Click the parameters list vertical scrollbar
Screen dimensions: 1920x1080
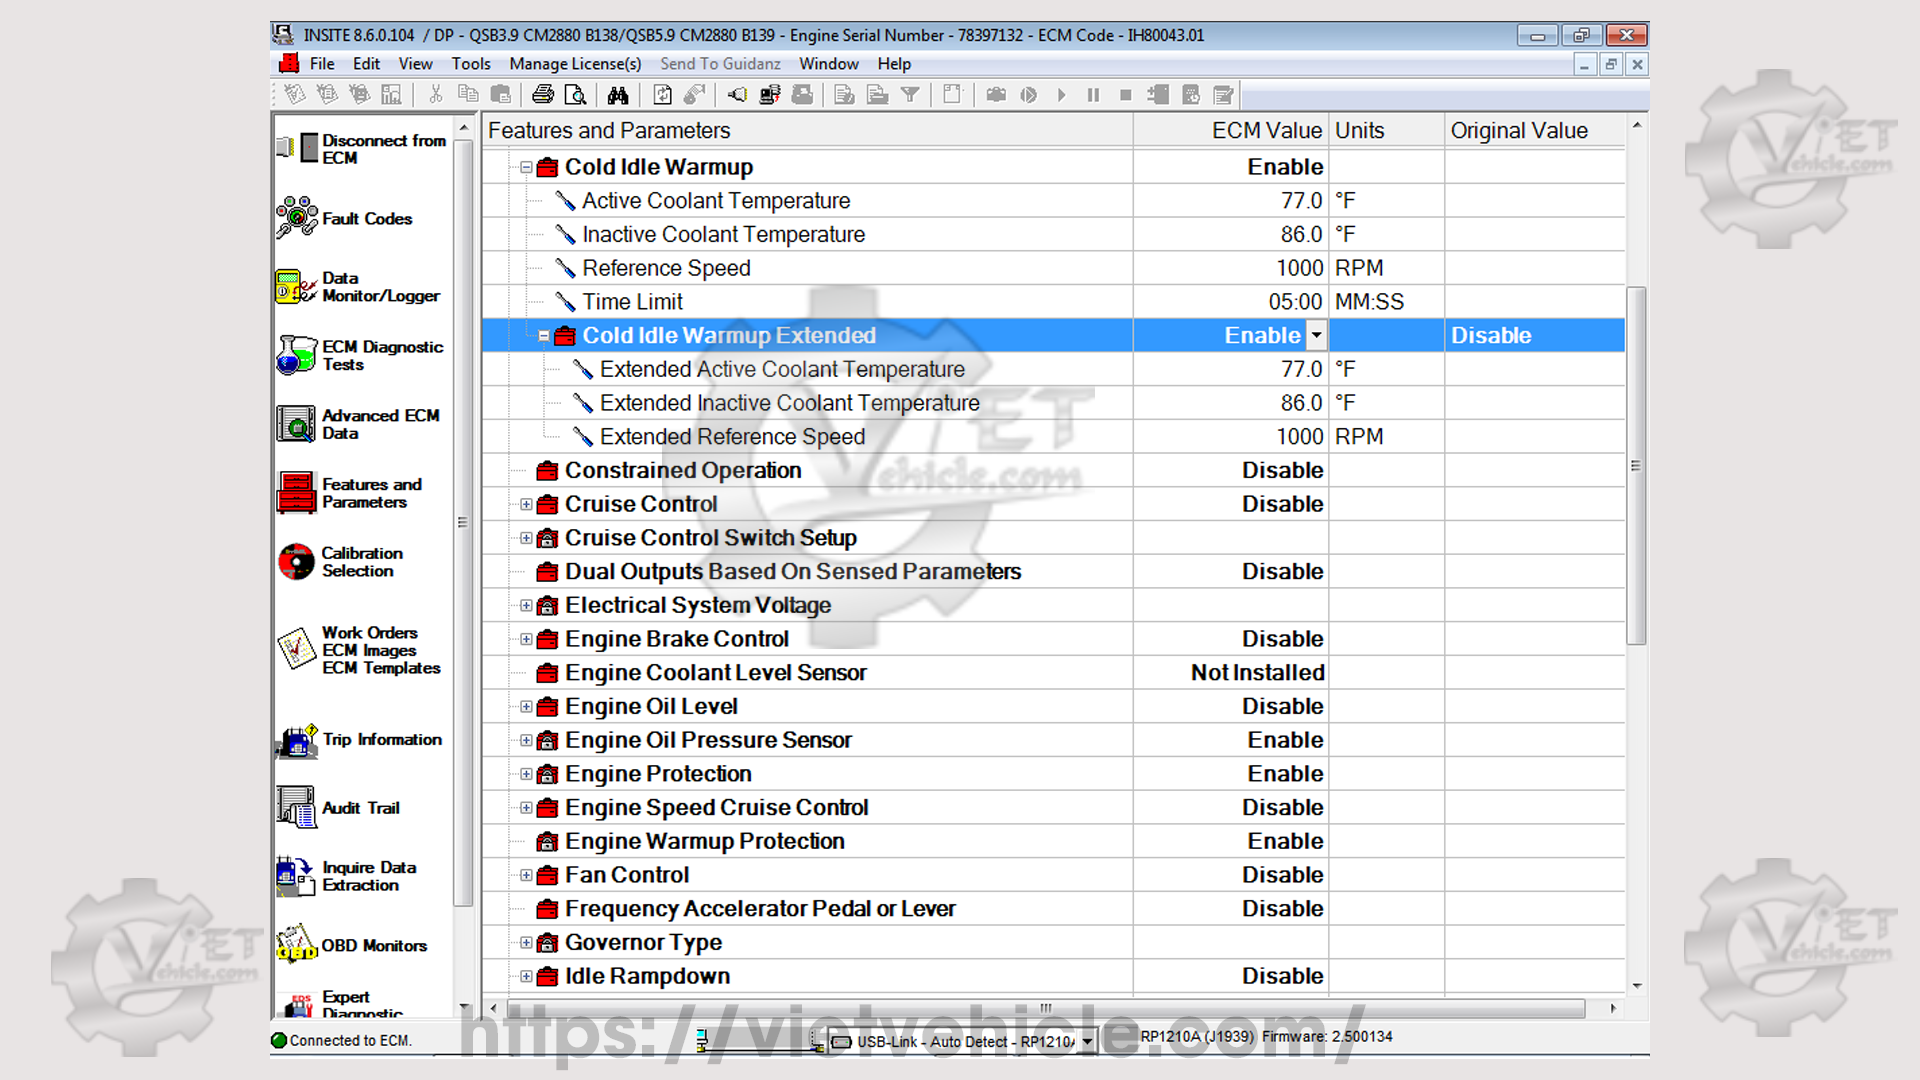pyautogui.click(x=1636, y=465)
